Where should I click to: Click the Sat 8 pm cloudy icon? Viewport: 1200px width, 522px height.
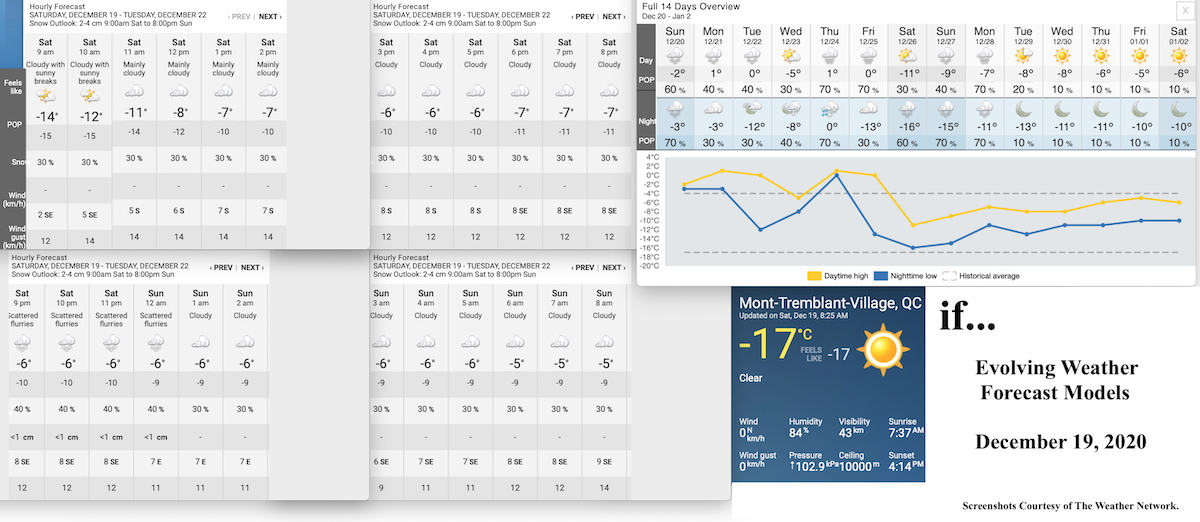pos(610,92)
